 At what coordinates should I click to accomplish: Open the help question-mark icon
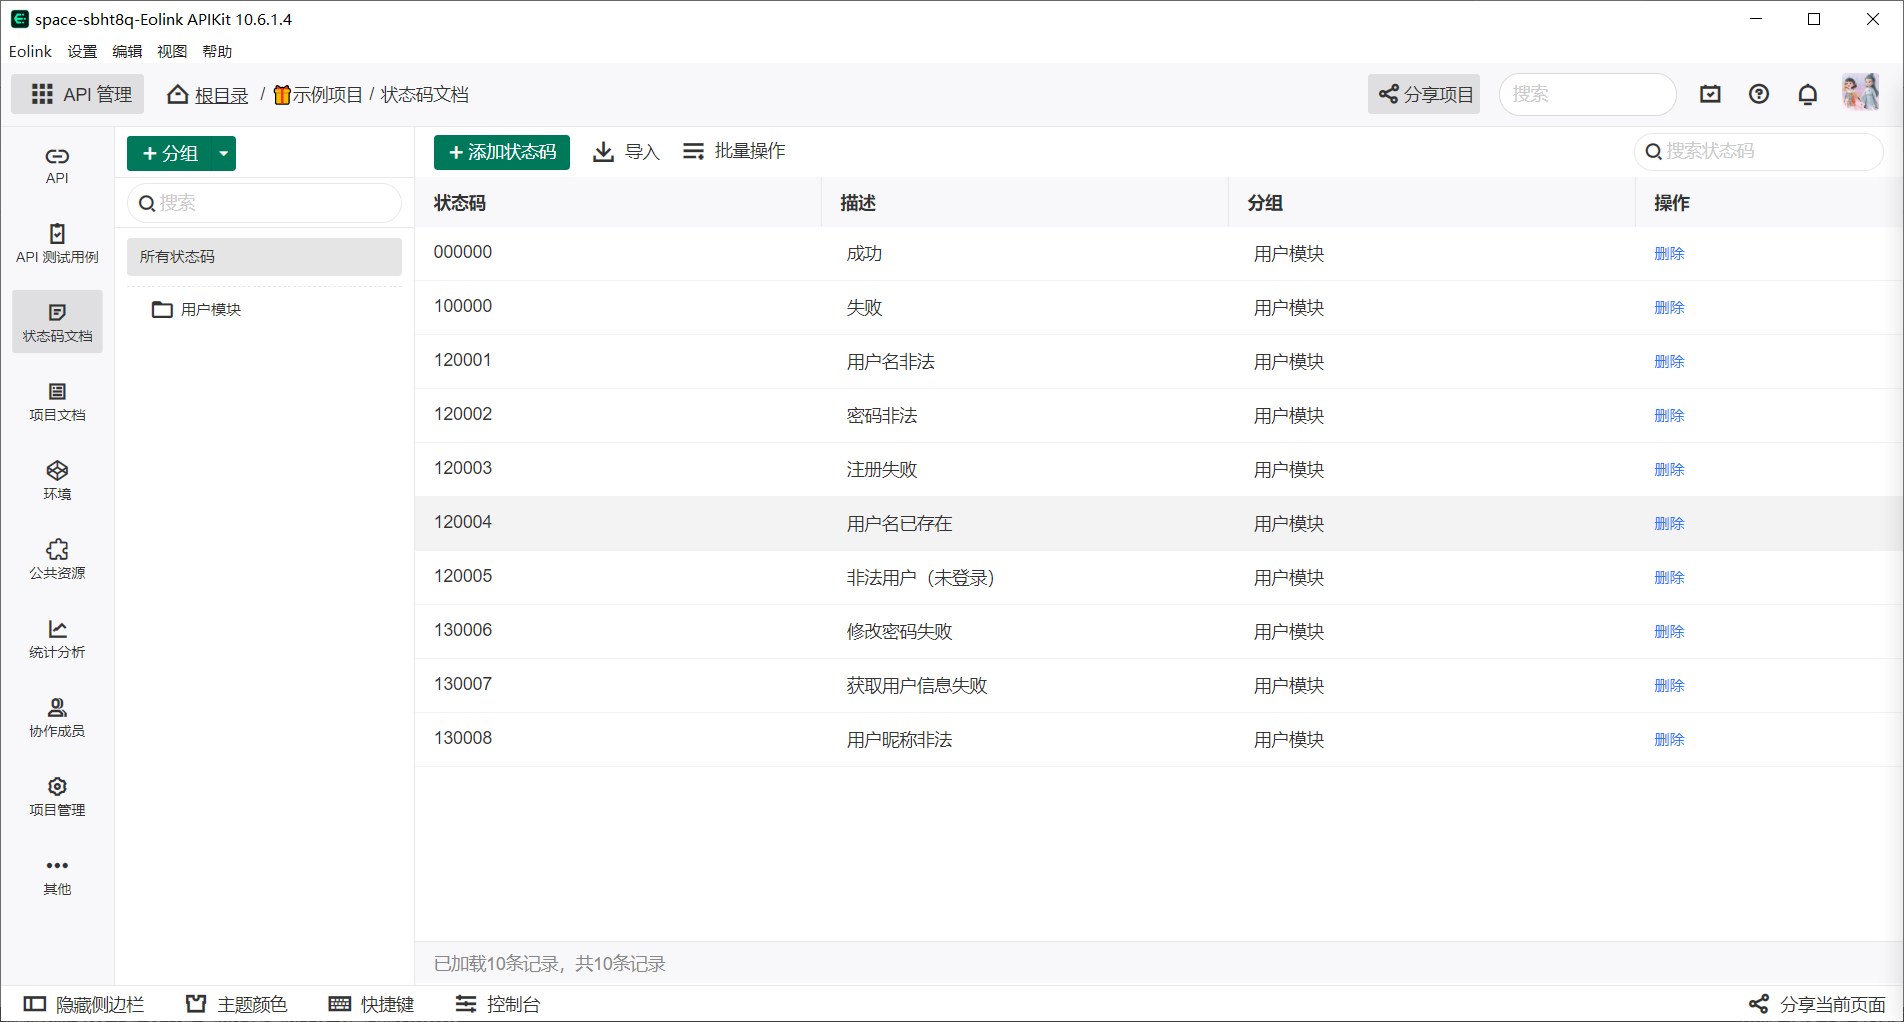tap(1759, 94)
